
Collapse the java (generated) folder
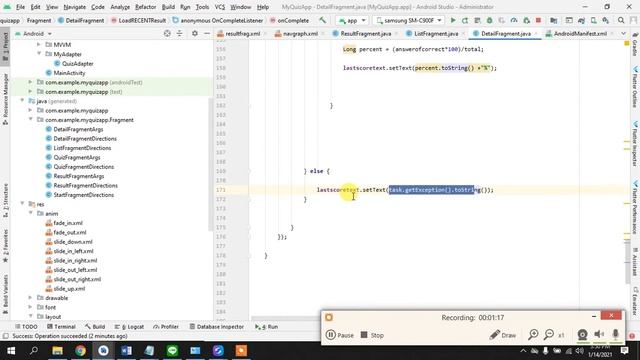point(22,101)
